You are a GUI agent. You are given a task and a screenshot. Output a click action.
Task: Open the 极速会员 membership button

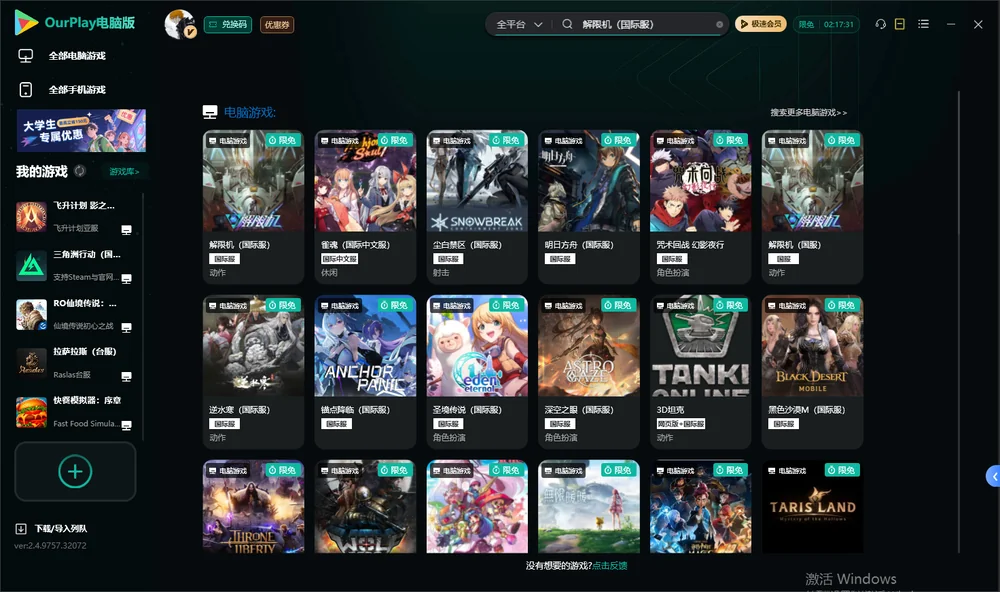pos(761,24)
